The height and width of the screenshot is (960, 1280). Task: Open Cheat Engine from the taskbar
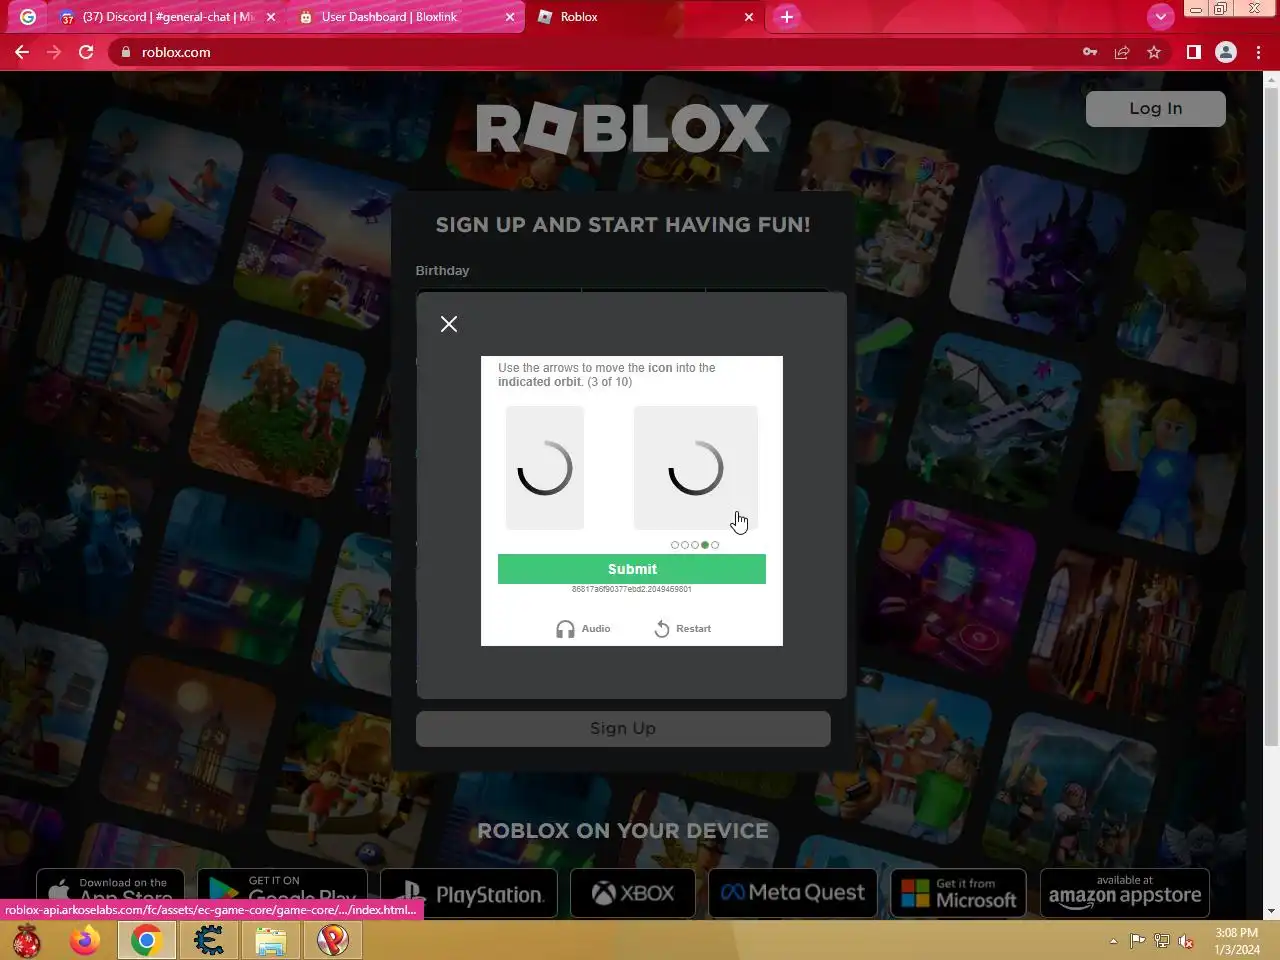[x=209, y=941]
